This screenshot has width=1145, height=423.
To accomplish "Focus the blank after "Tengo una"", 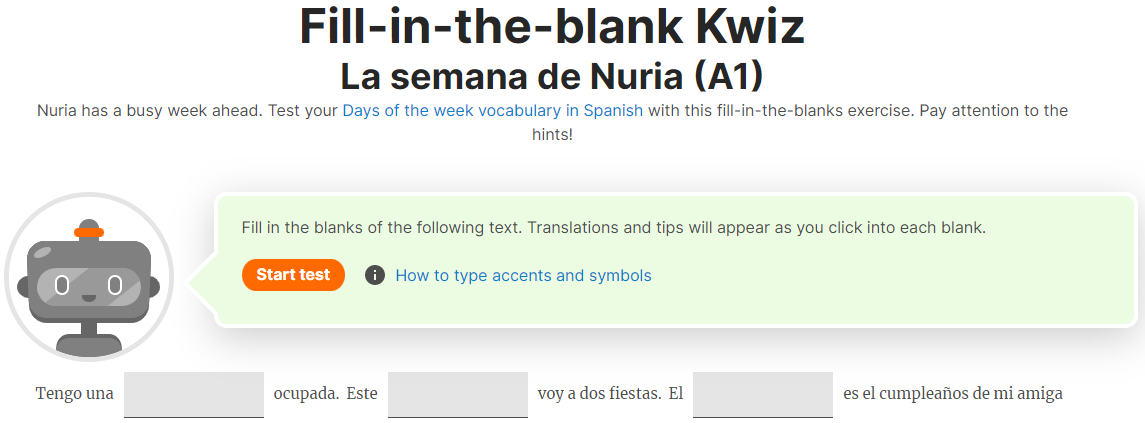I will coord(194,395).
